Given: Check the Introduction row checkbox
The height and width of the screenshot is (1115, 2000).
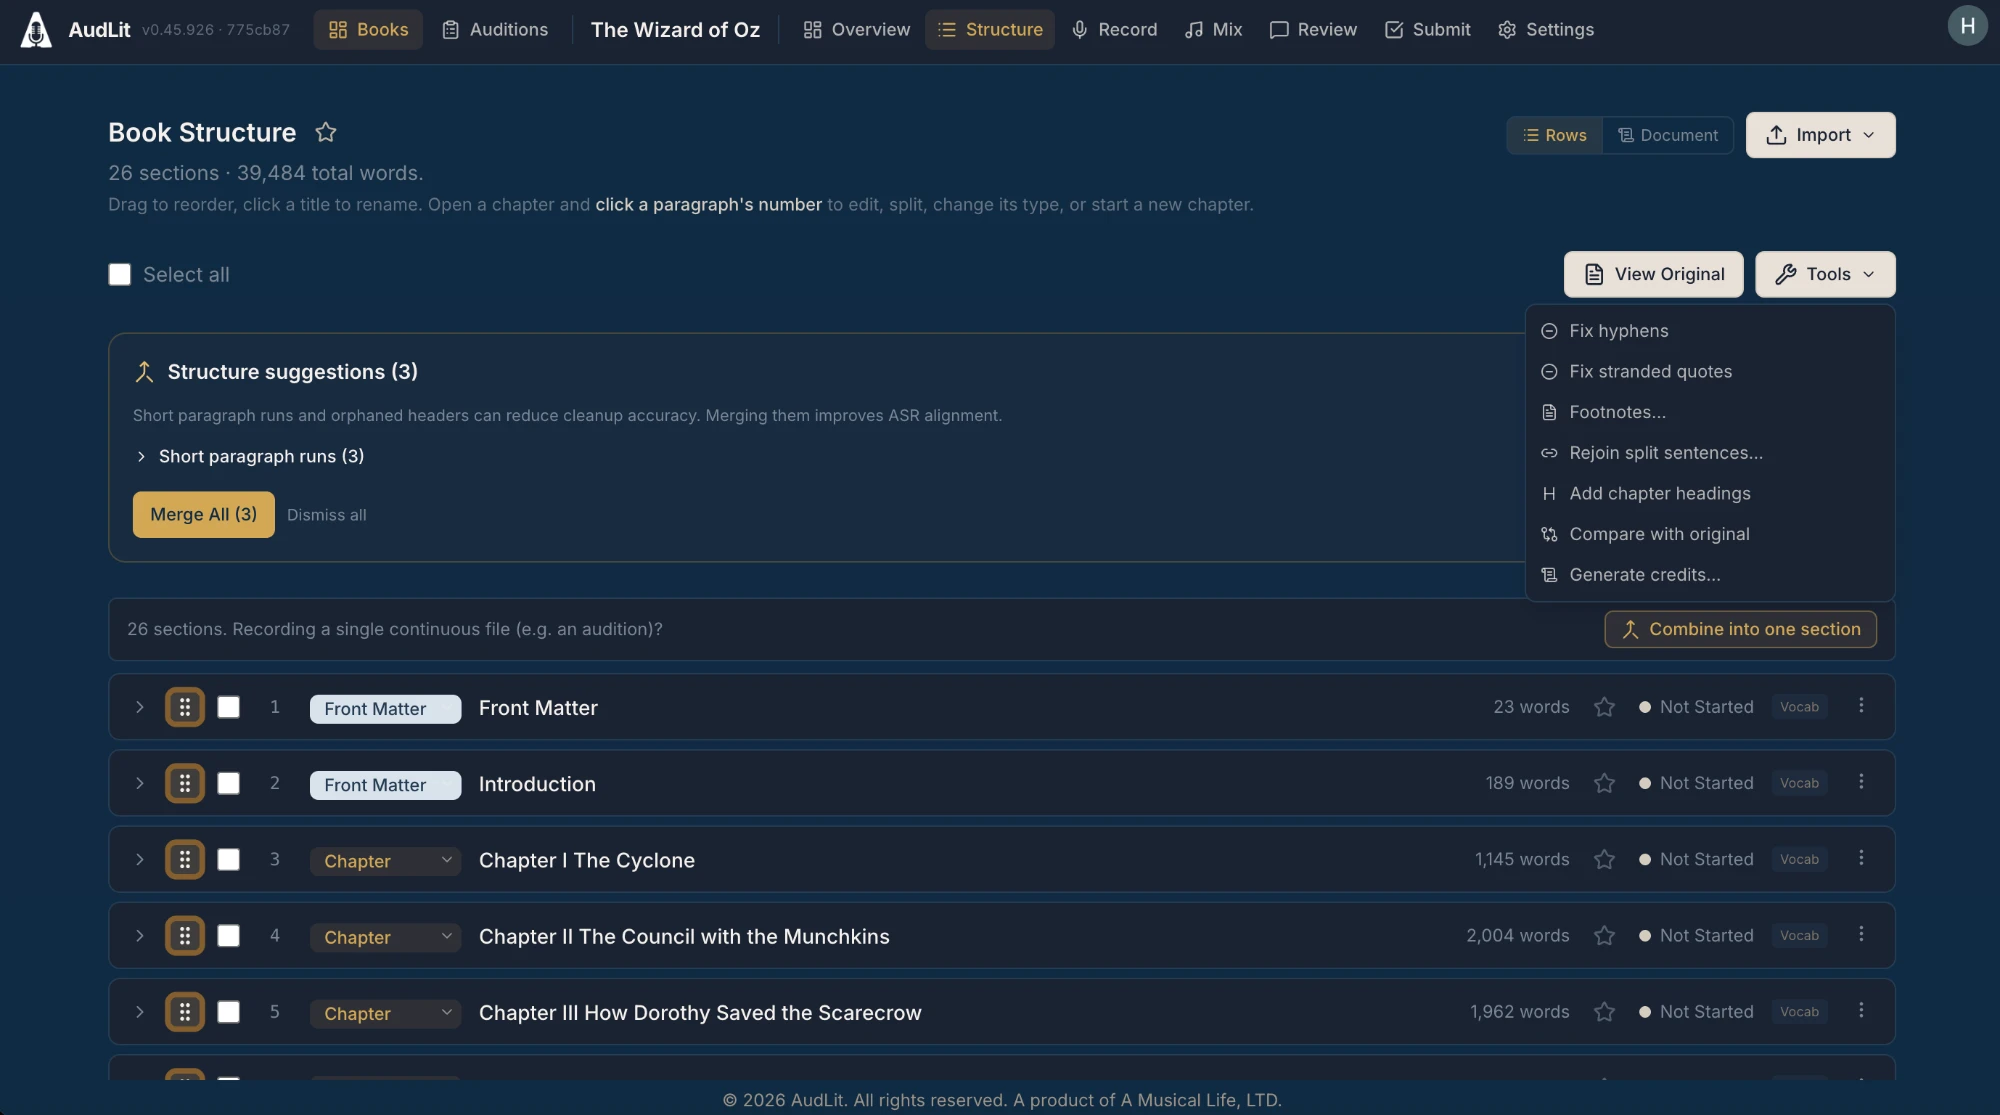Looking at the screenshot, I should pos(229,783).
